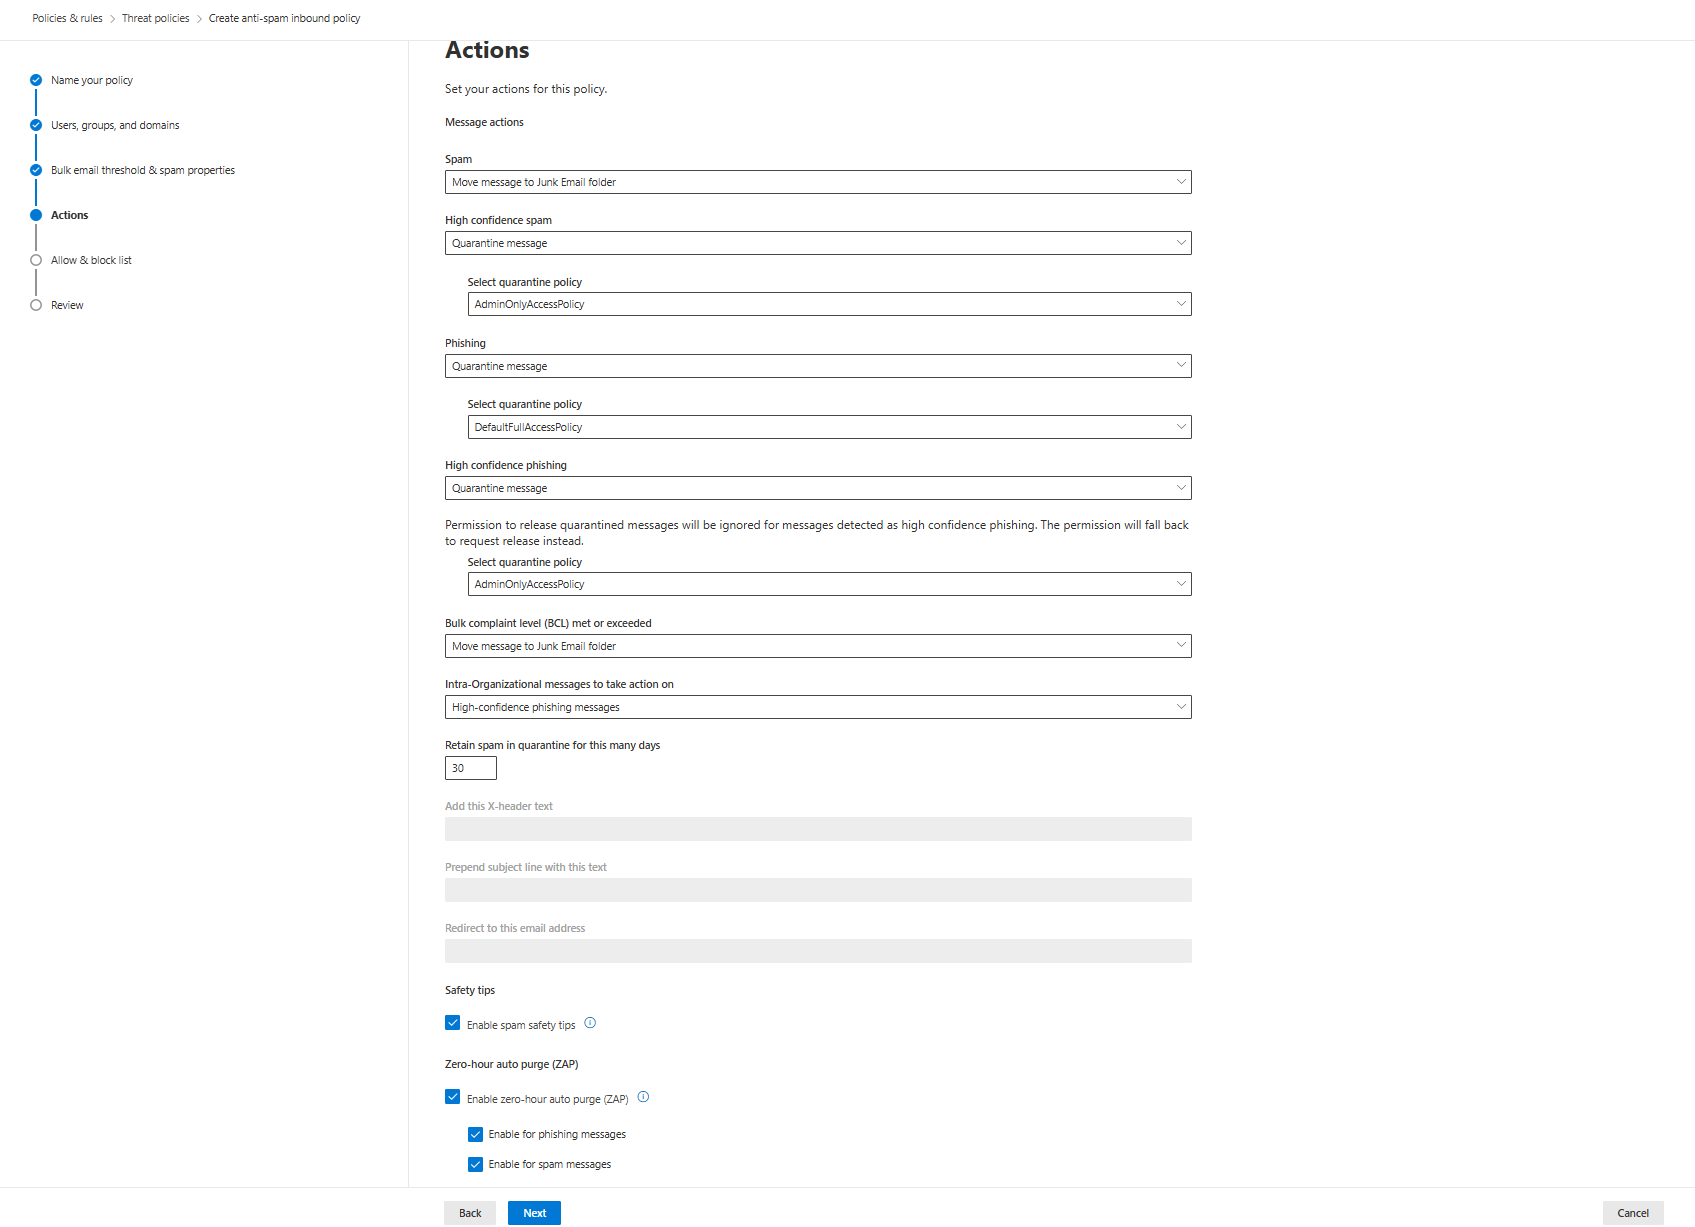Click the Bulk email threshold step checkmark

tap(36, 170)
